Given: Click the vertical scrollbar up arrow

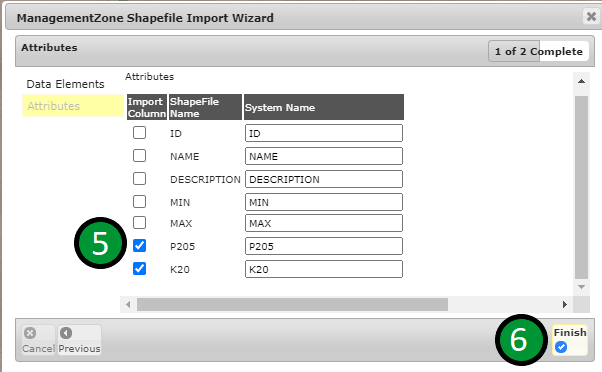Looking at the screenshot, I should coord(581,81).
